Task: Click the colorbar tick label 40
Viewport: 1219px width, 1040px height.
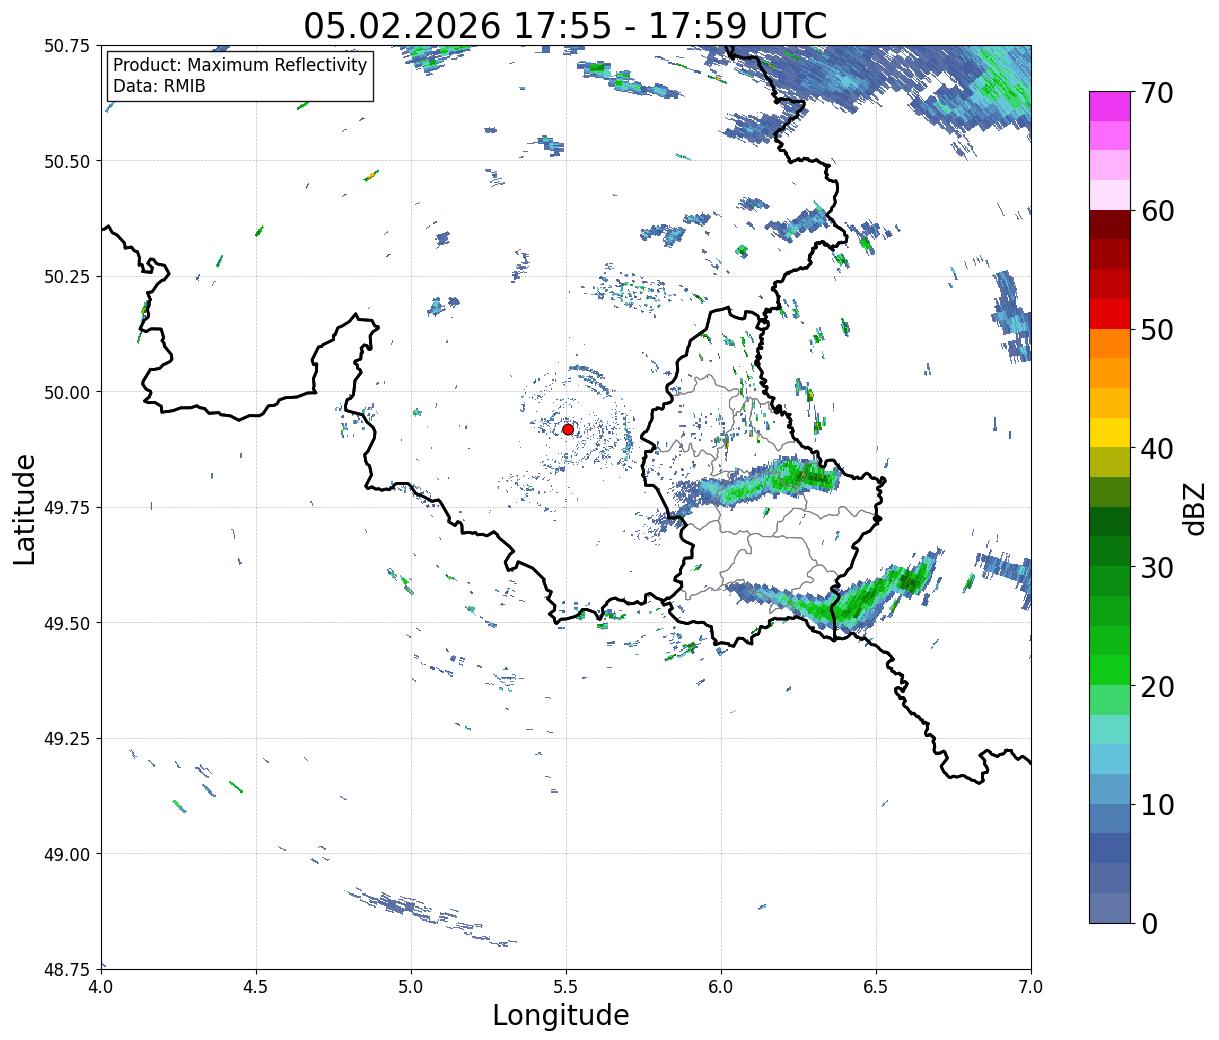Action: (x=1157, y=449)
